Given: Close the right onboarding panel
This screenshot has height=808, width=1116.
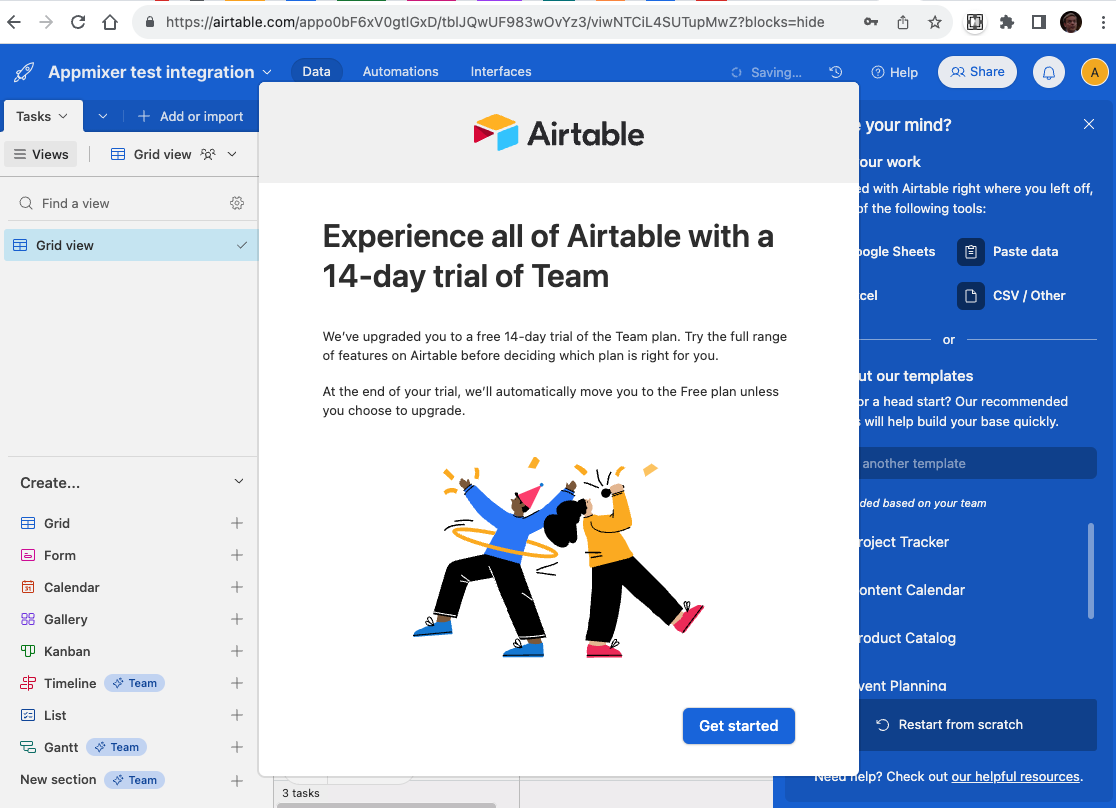Looking at the screenshot, I should click(x=1089, y=124).
